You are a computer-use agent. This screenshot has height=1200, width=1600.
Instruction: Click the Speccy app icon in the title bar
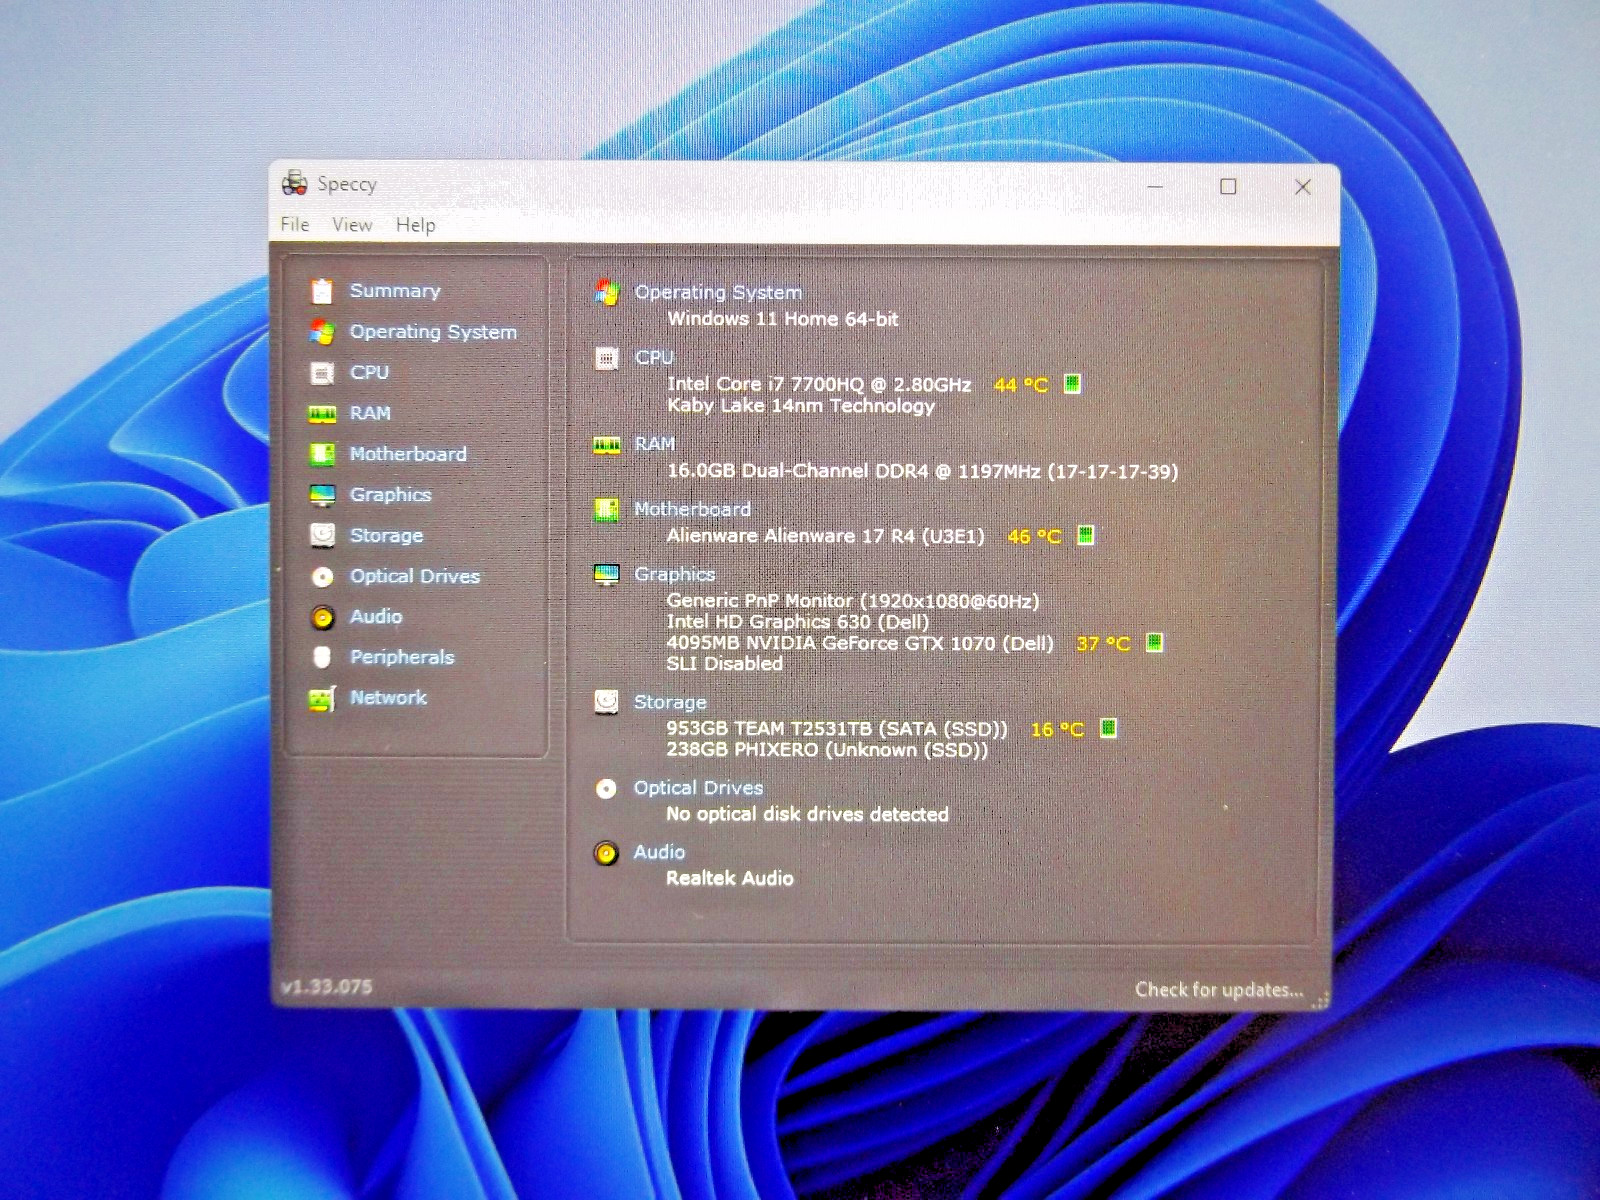pos(294,184)
